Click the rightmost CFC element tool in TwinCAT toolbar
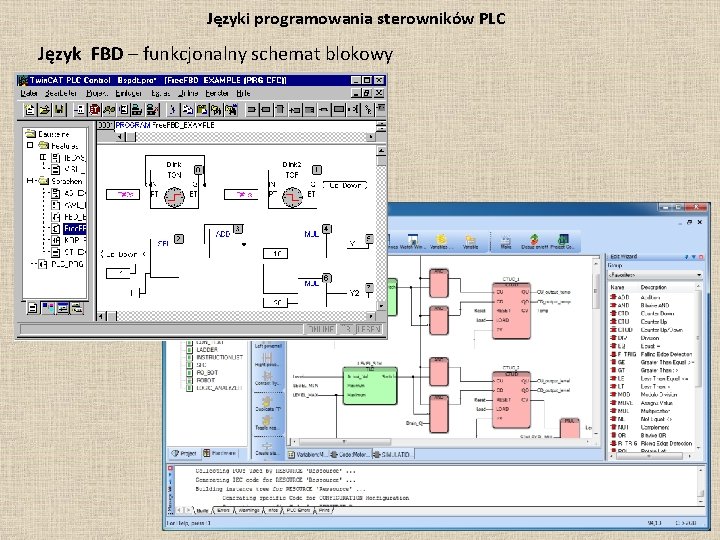Viewport: 720px width, 540px height. (381, 110)
